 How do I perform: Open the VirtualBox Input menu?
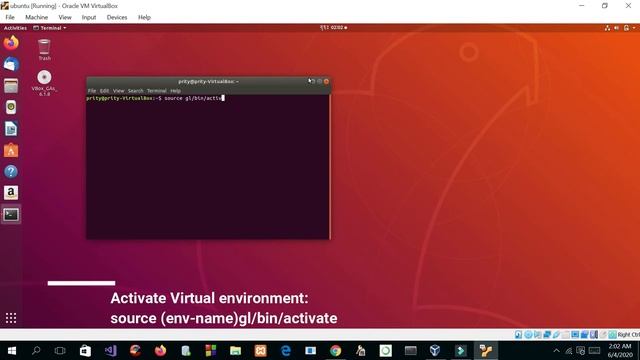point(89,17)
